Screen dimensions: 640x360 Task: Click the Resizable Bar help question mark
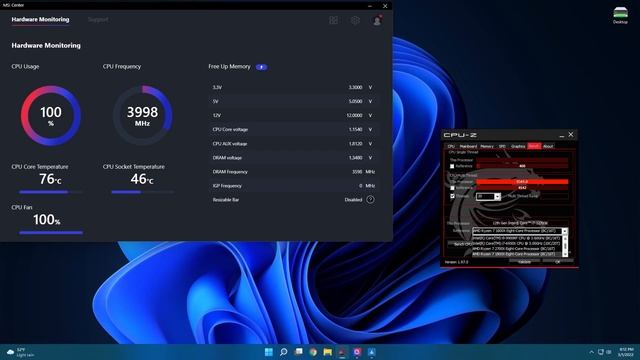(370, 200)
